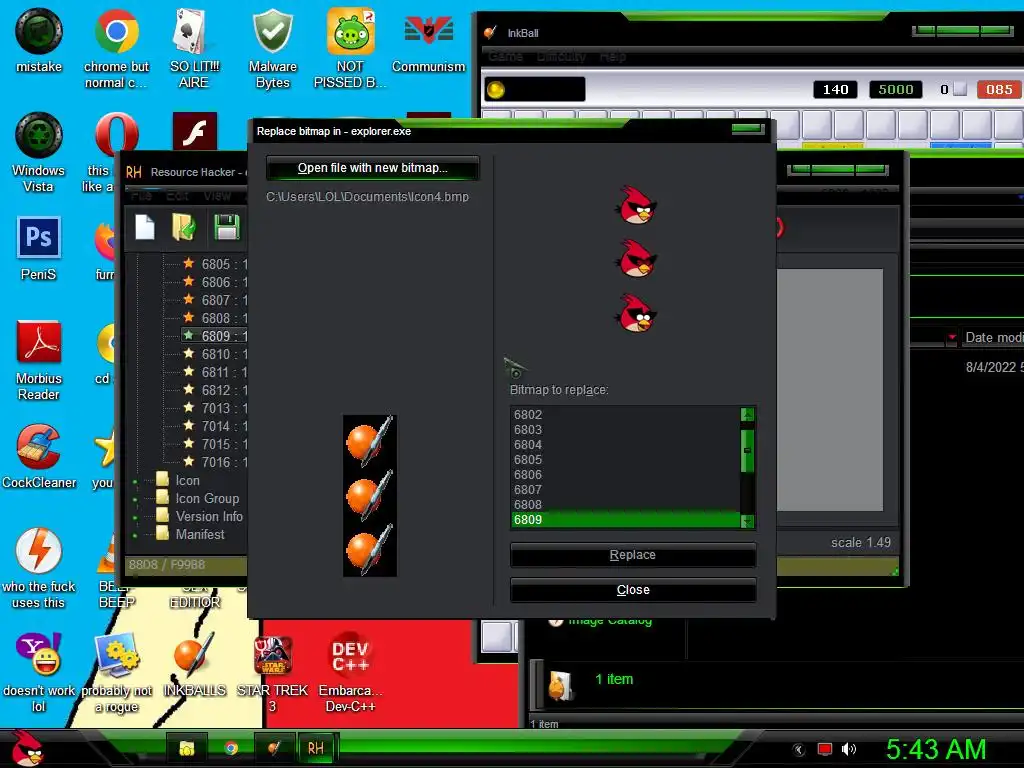This screenshot has height=768, width=1024.
Task: Click the volume speaker tray icon
Action: [x=849, y=749]
